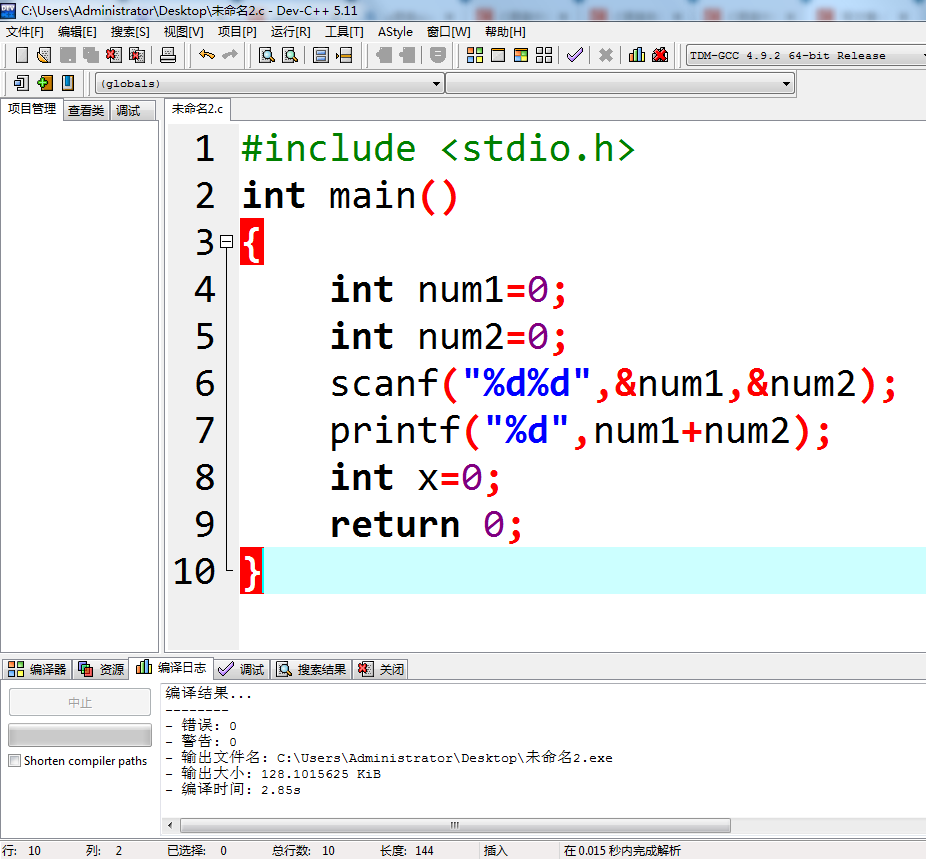Image resolution: width=926 pixels, height=859 pixels.
Task: Open the 视图[V] menu
Action: [184, 32]
